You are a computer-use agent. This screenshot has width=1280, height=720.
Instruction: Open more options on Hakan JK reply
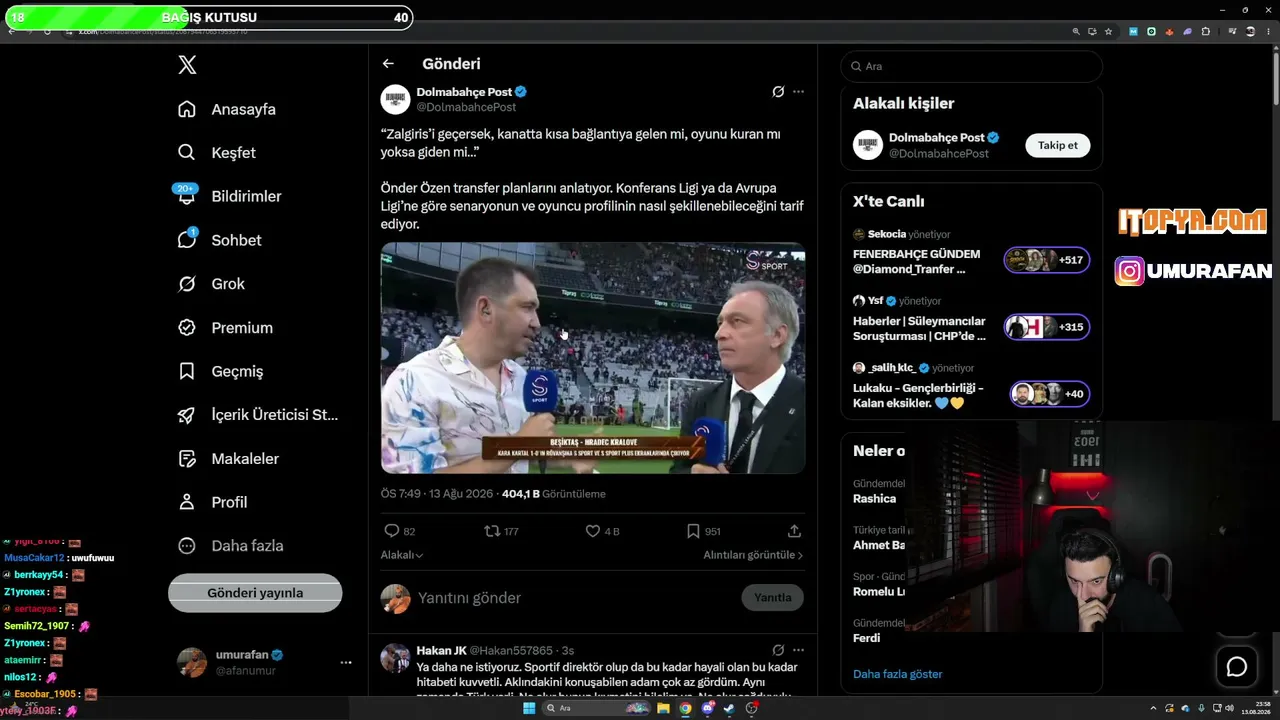pyautogui.click(x=798, y=650)
